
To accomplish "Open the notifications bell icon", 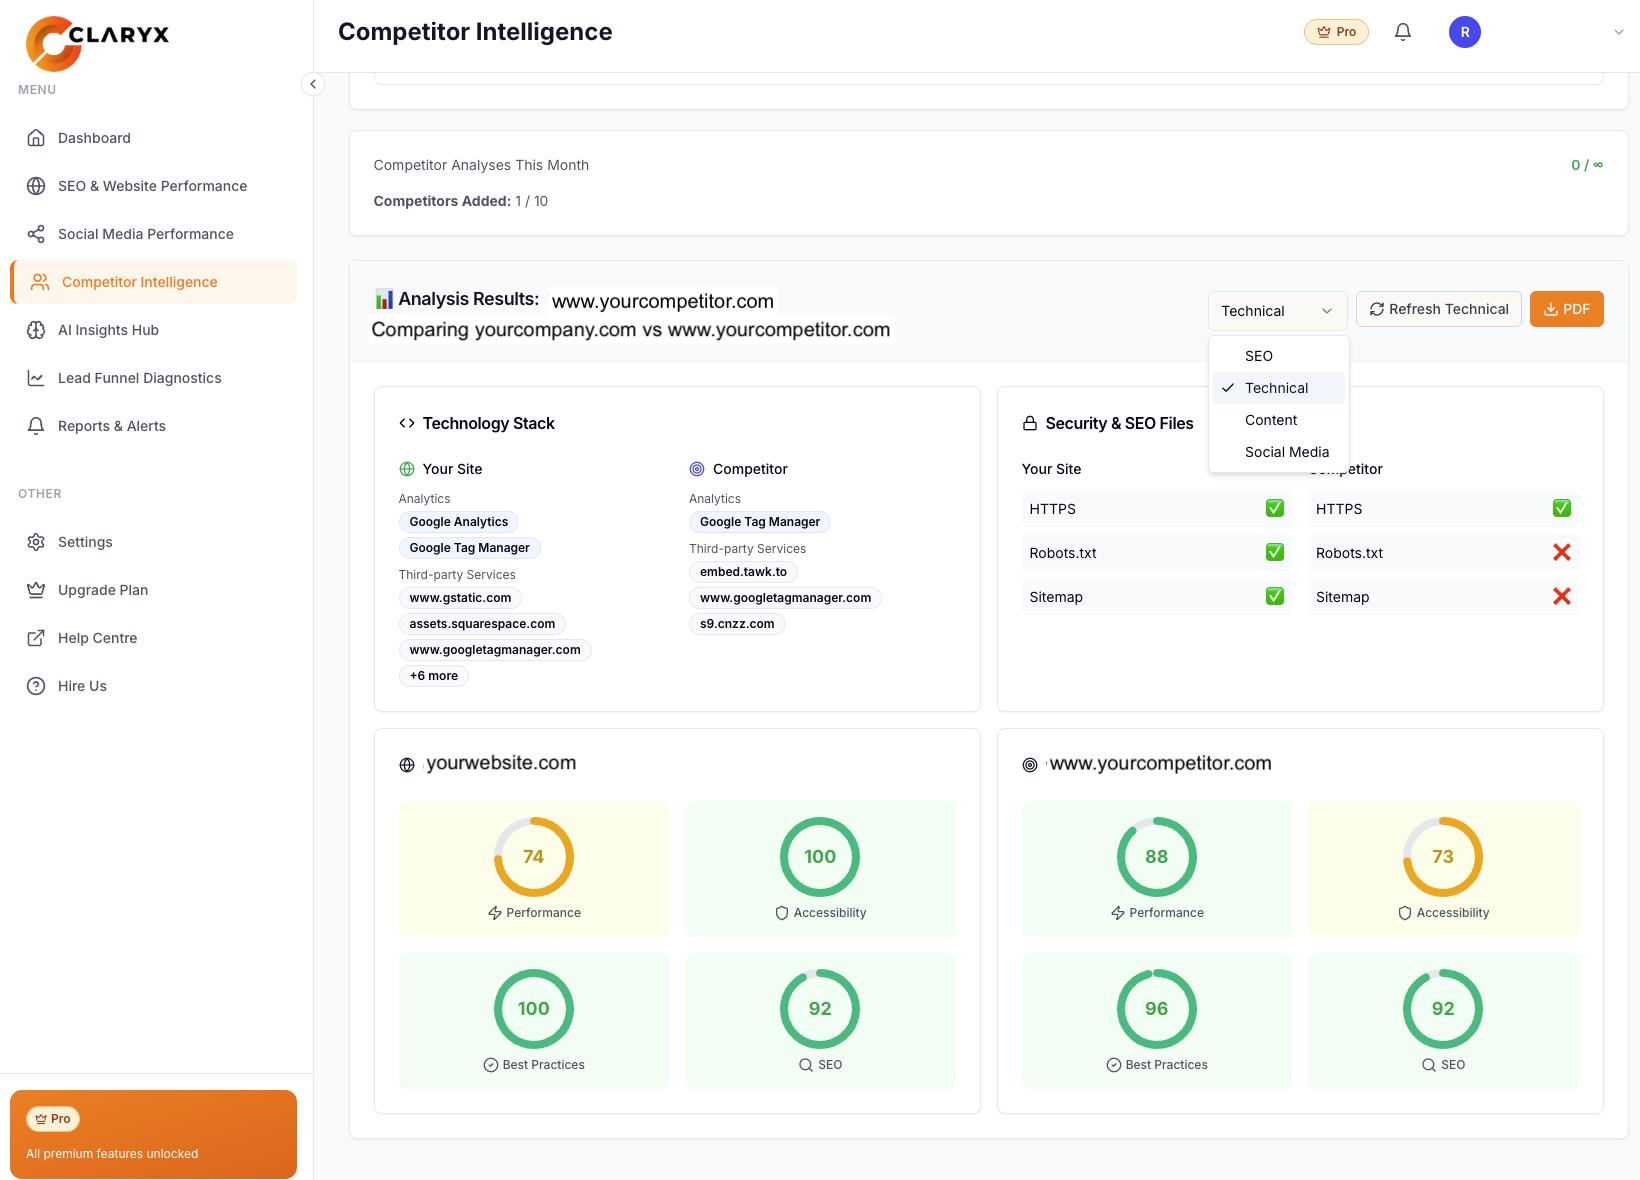I will point(1403,32).
